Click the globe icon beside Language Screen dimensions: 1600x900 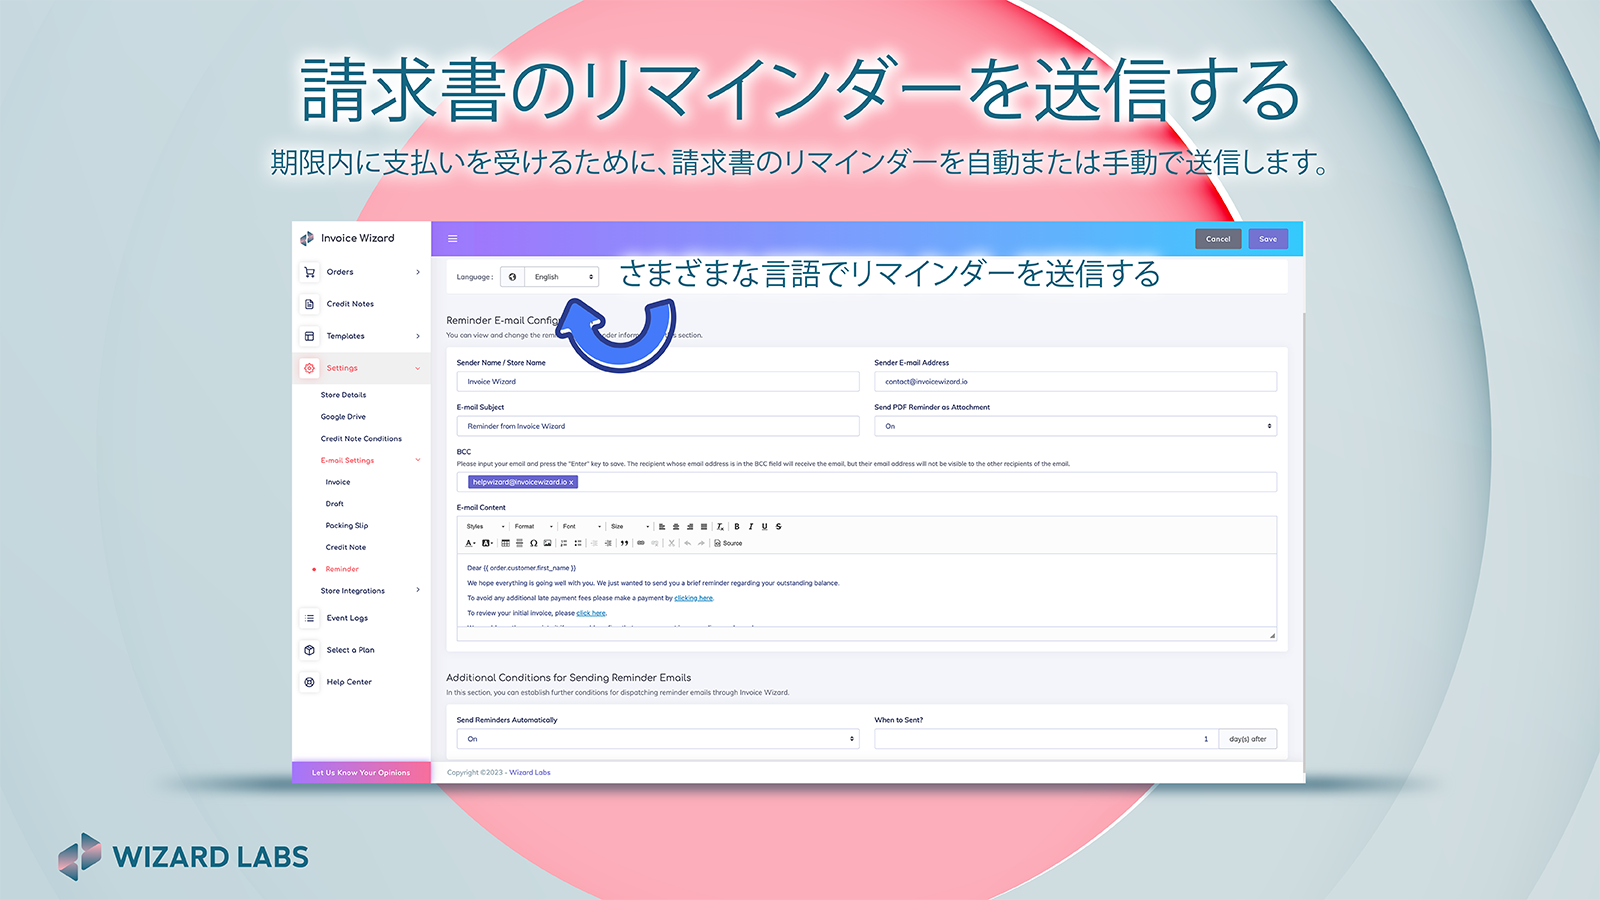click(x=512, y=277)
